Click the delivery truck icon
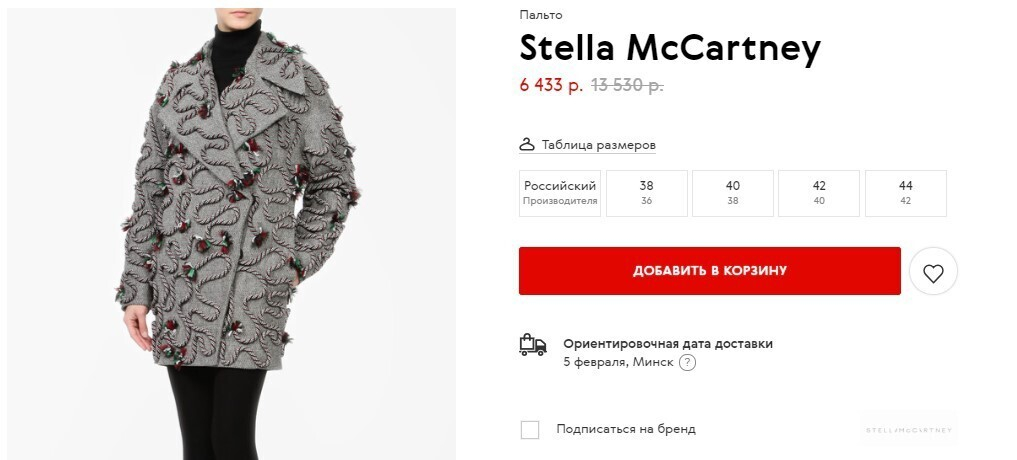Screen dimensions: 1017x460 pyautogui.click(x=533, y=345)
